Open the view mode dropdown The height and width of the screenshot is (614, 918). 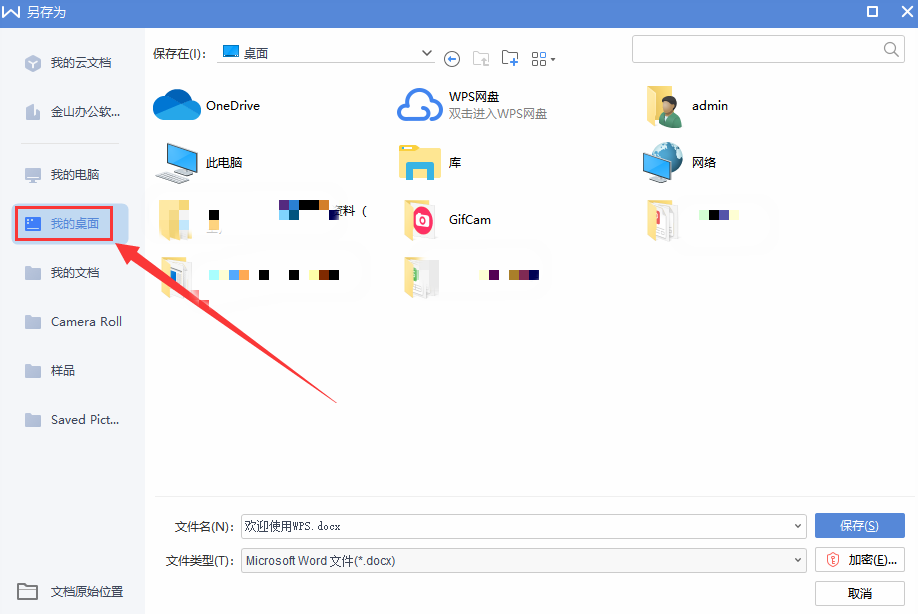click(543, 59)
